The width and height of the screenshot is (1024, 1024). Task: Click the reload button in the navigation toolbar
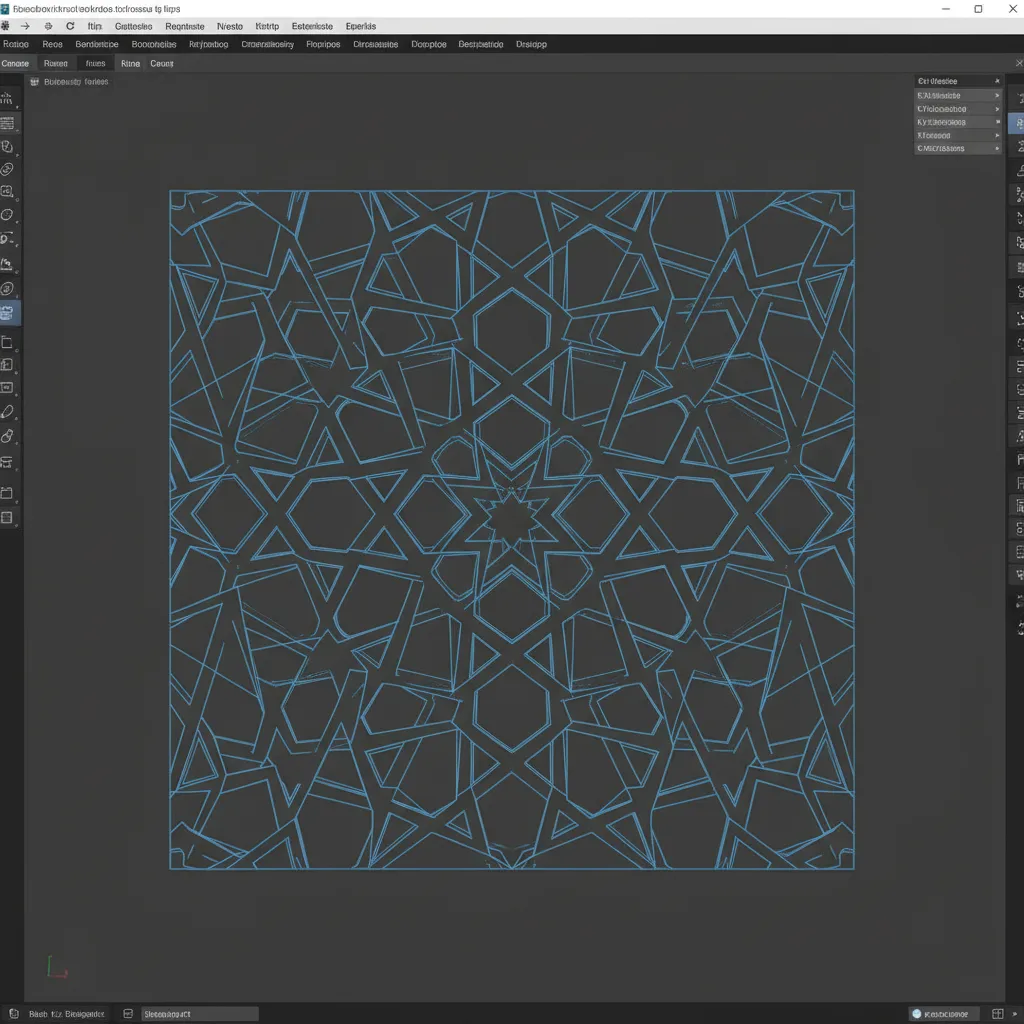68,26
